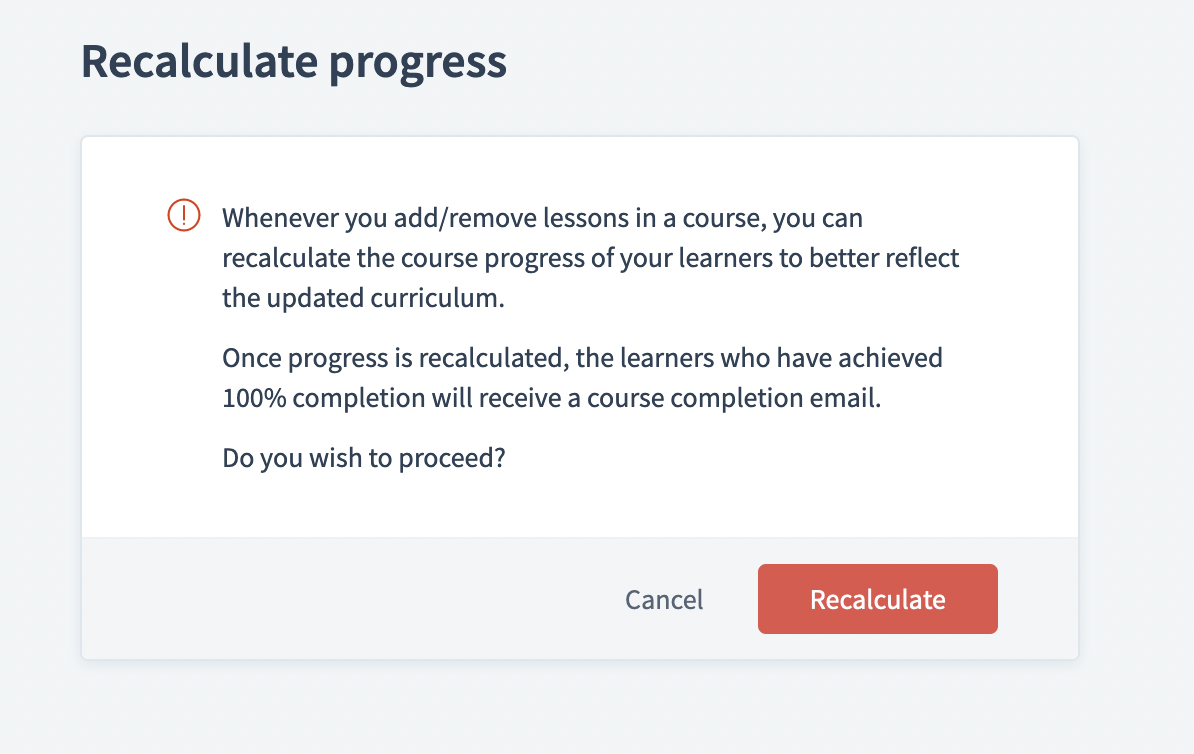Viewport: 1194px width, 754px height.
Task: Click the "Recalculate progress" page heading
Action: (293, 62)
